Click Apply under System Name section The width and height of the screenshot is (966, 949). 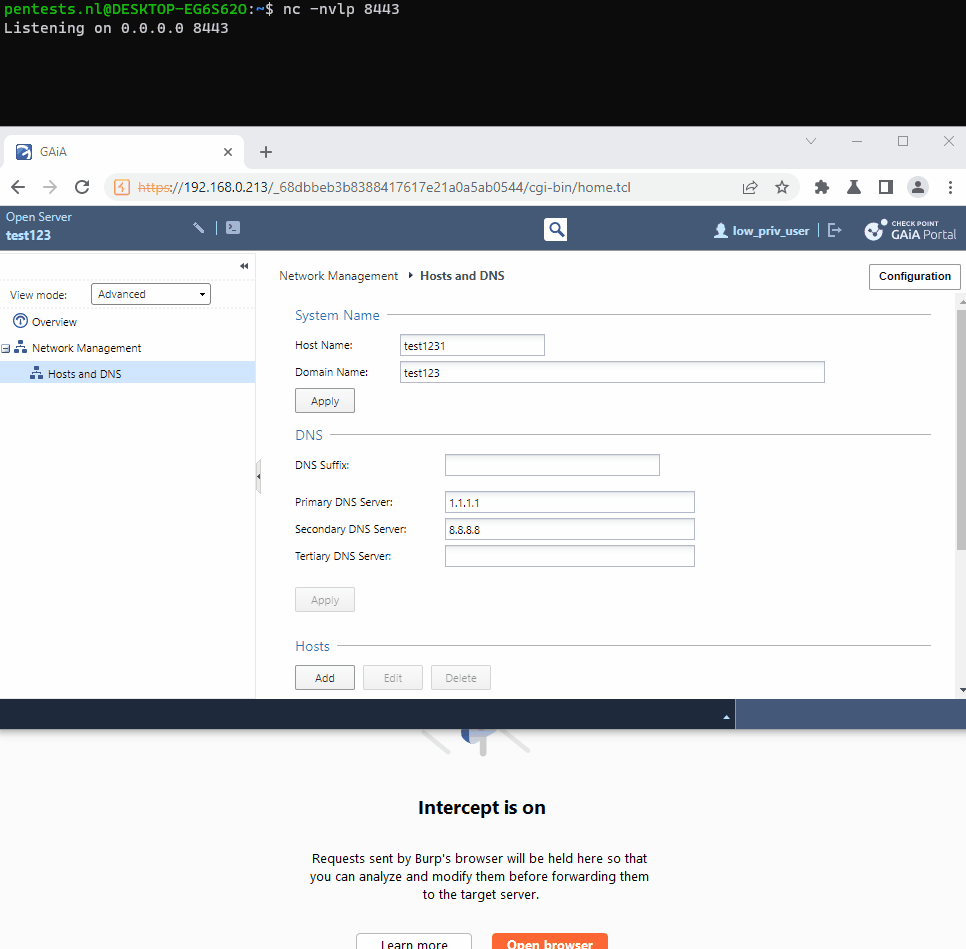point(325,401)
